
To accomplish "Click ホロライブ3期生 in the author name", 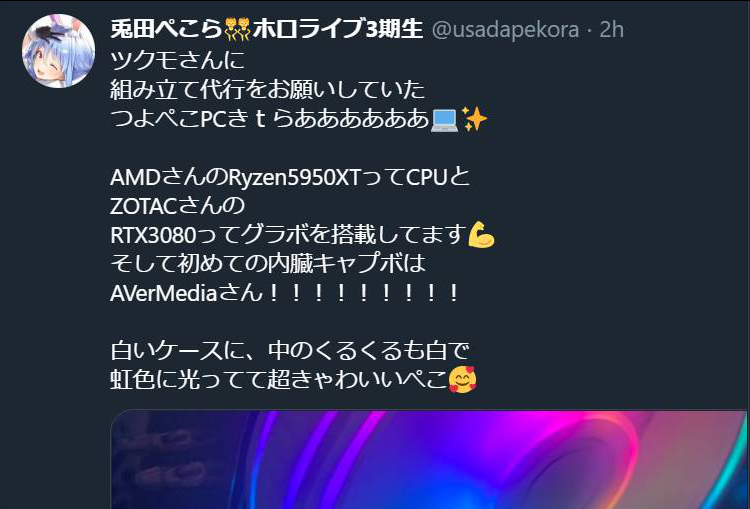I will click(338, 29).
